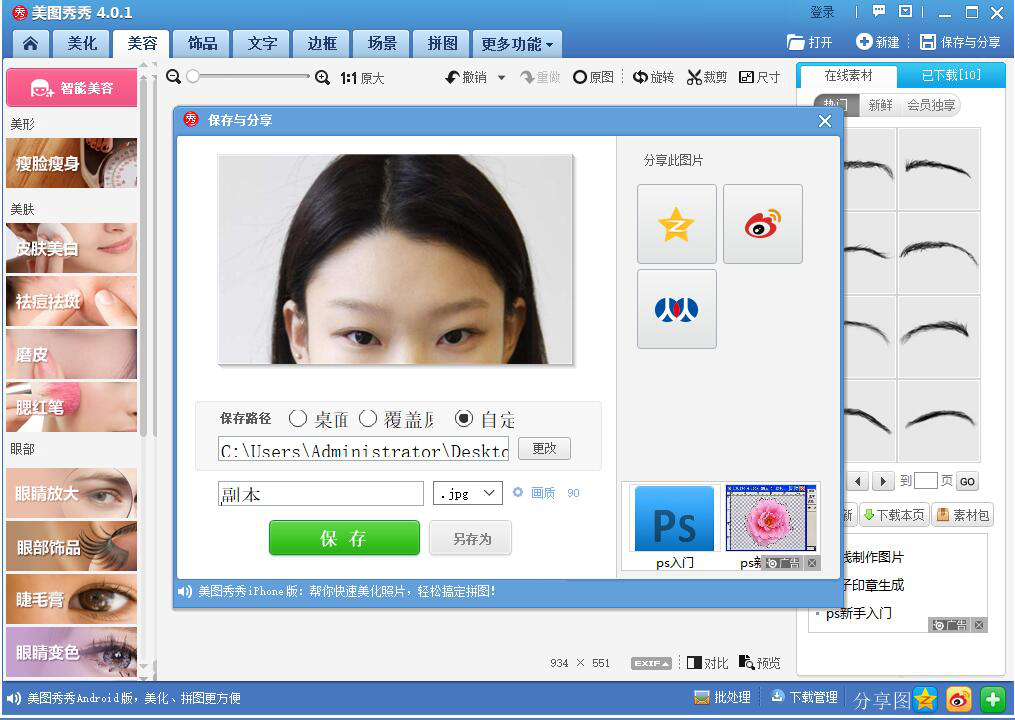The image size is (1015, 720).
Task: Click the 更改 path button
Action: tap(544, 449)
